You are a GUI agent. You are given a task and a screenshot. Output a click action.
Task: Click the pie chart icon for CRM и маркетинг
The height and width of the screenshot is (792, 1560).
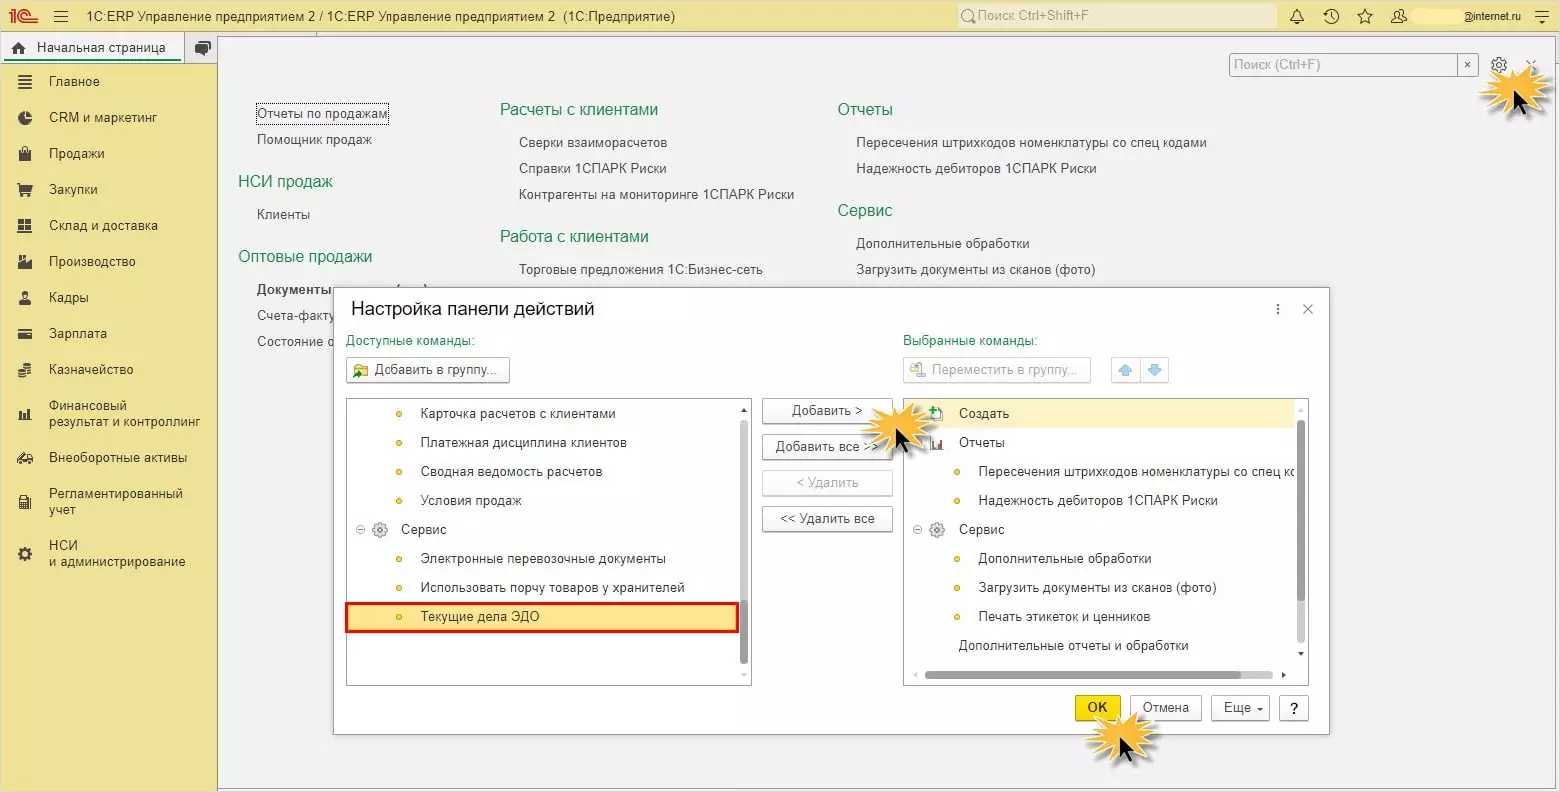tap(25, 118)
